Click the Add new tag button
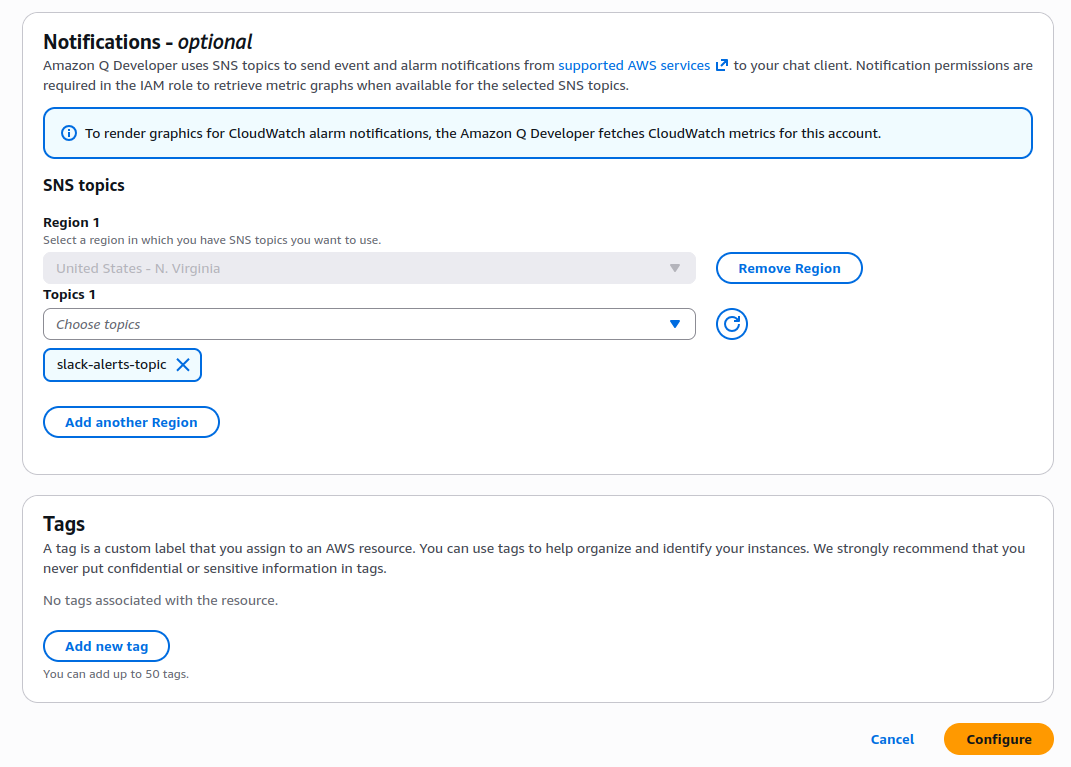The image size is (1071, 767). click(x=107, y=646)
